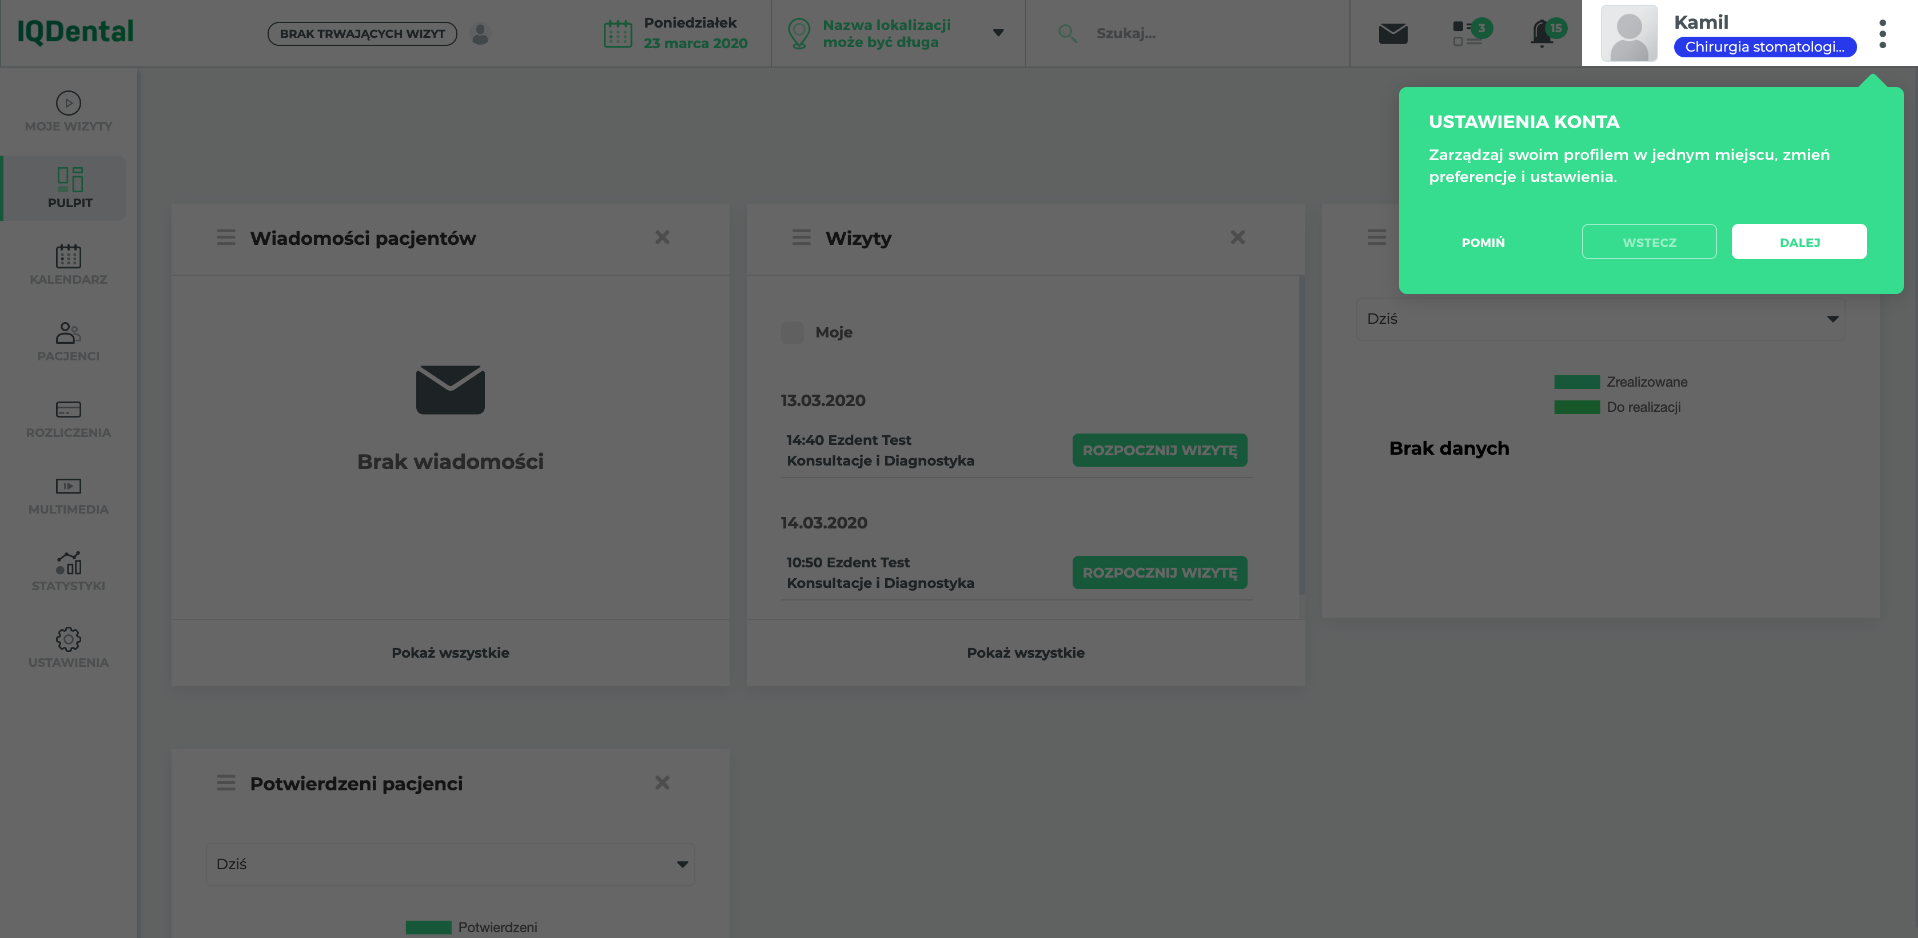Open Statystyki section
Viewport: 1918px width, 938px height.
click(68, 572)
